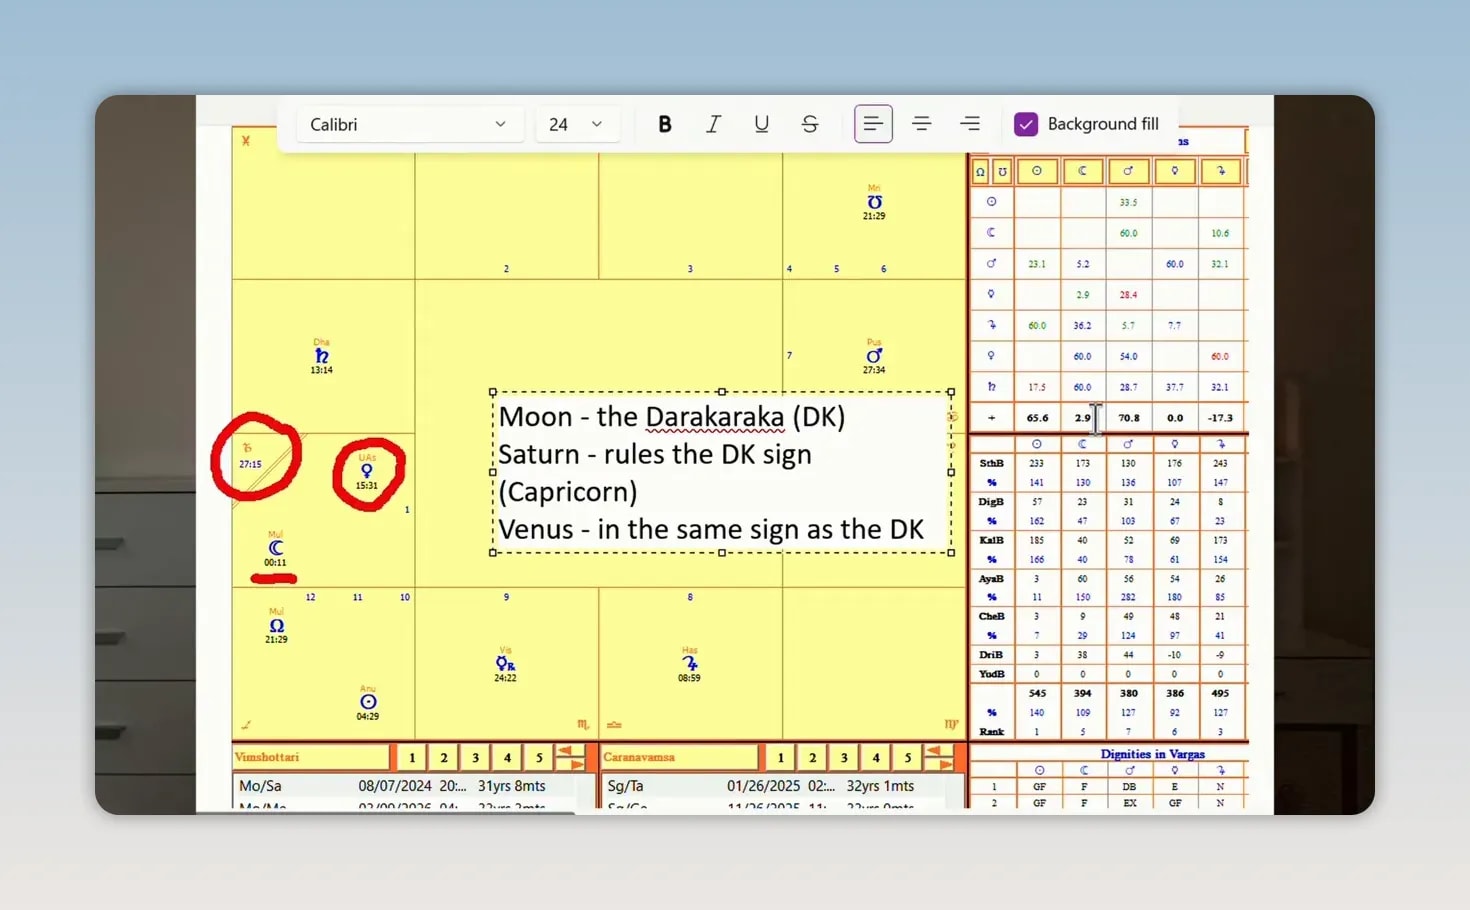Click Caranavamsa level 5 button
Screen dimensions: 1470x910
(x=908, y=758)
